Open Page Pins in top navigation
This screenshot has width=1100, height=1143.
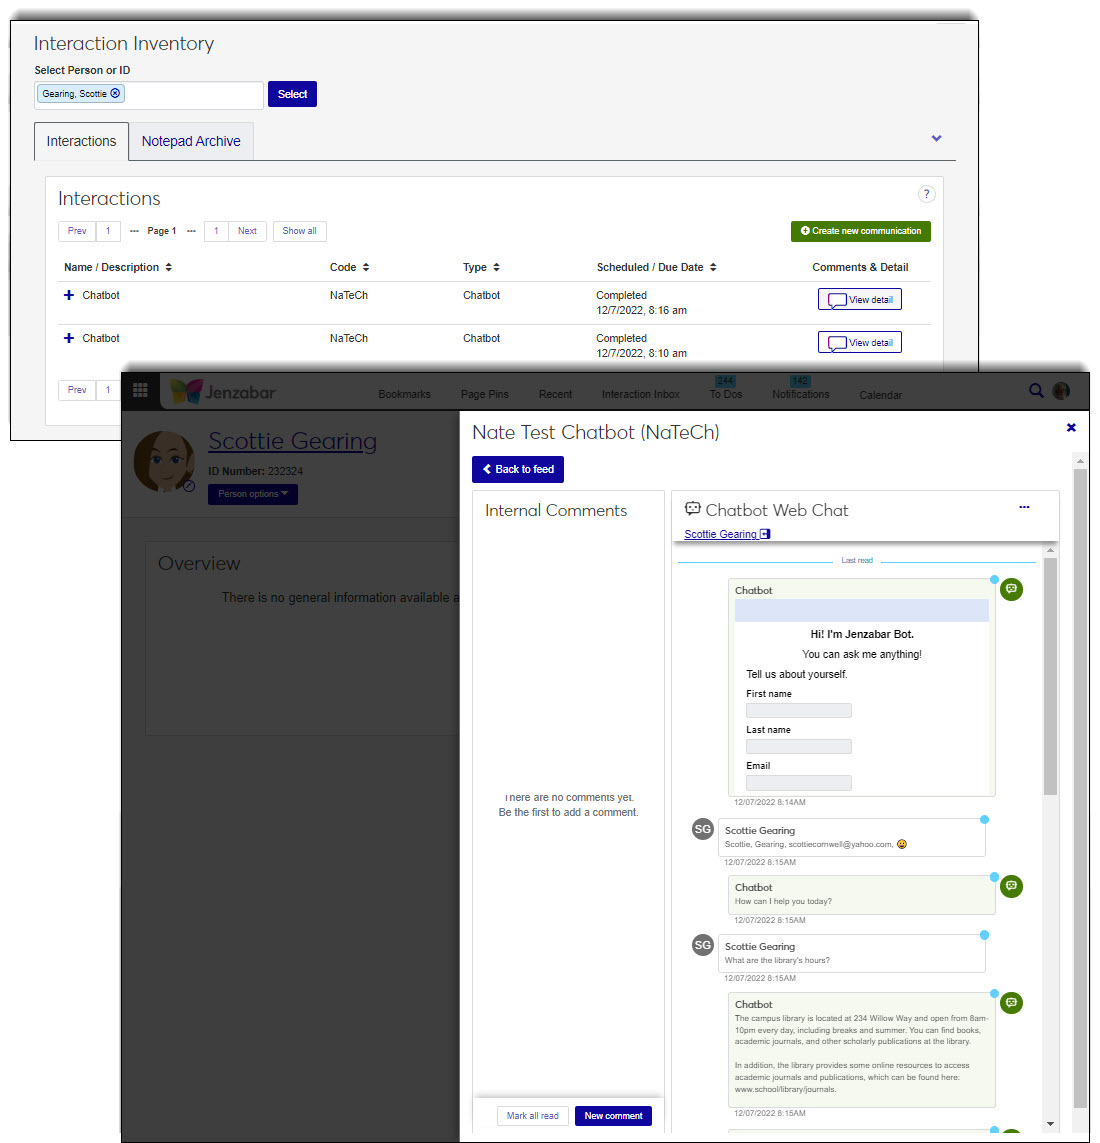485,394
